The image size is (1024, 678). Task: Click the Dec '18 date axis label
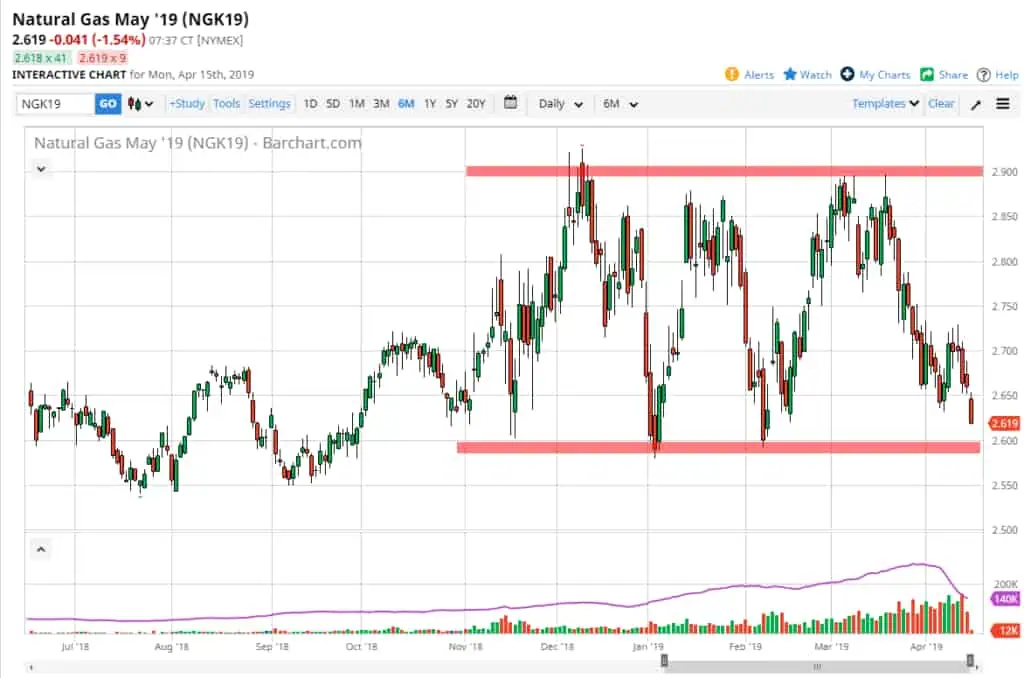pos(557,647)
